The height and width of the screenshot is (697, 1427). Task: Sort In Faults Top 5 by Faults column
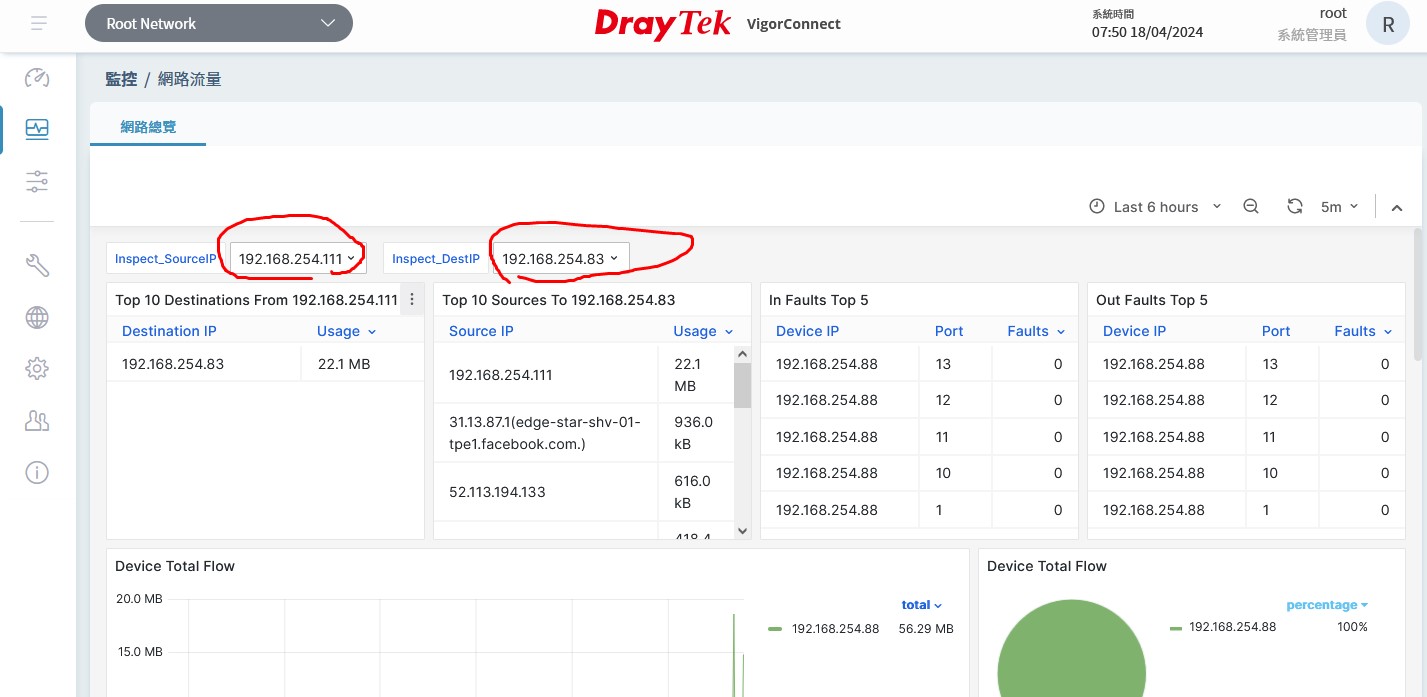tap(1034, 331)
